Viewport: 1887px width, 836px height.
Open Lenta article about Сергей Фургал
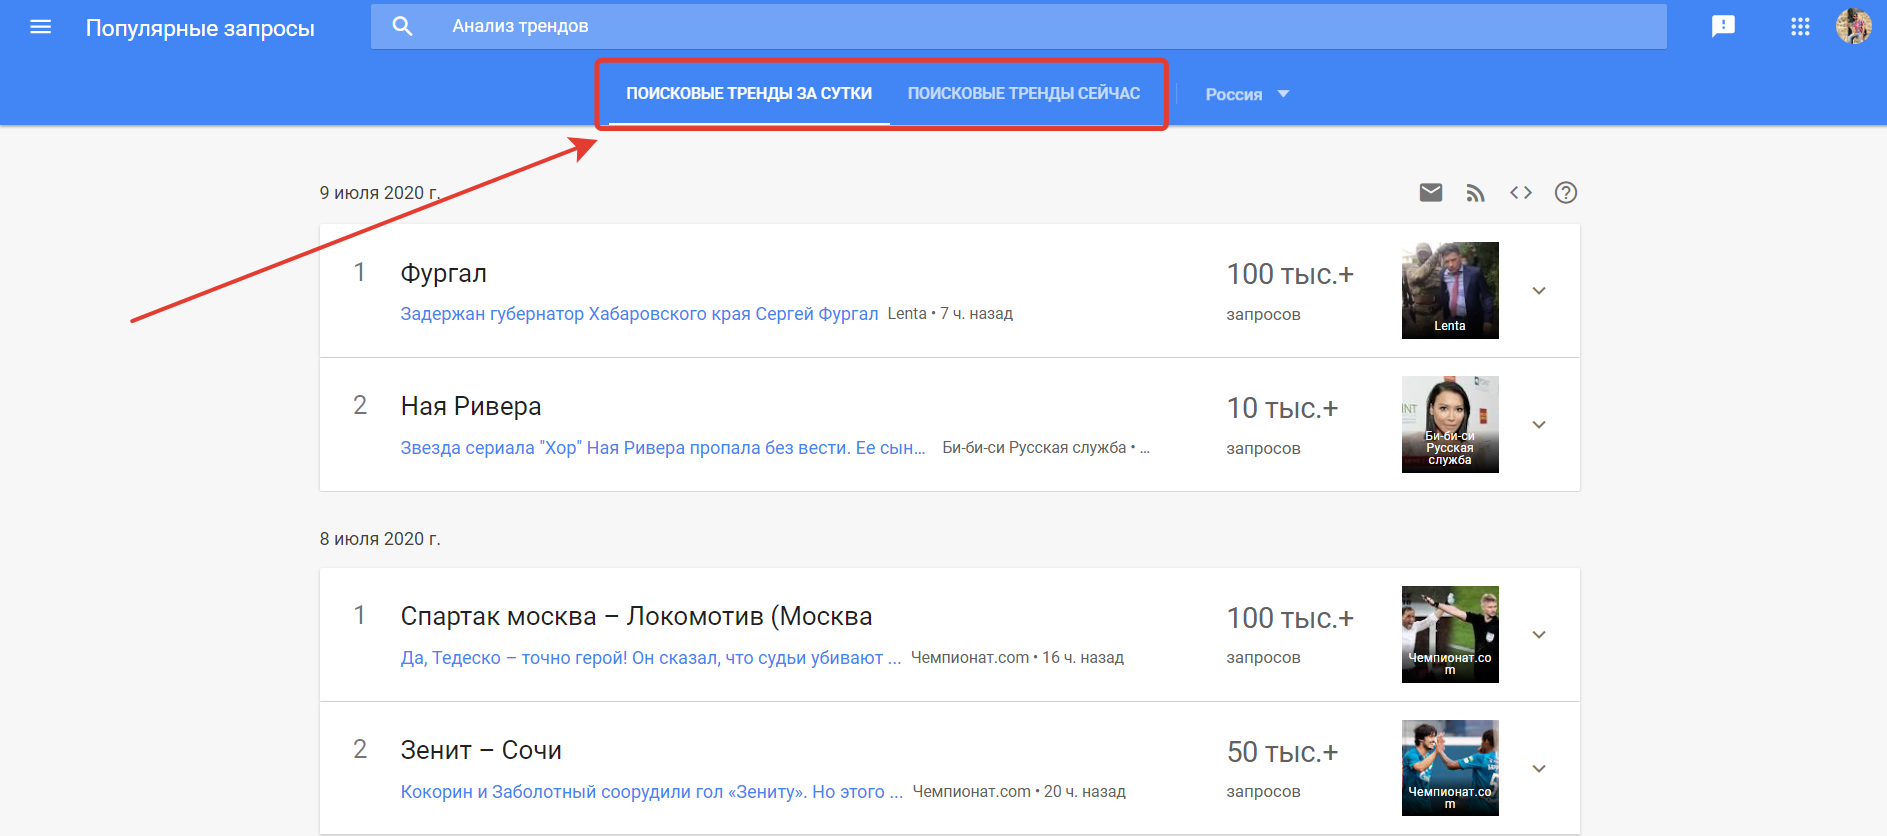[639, 314]
